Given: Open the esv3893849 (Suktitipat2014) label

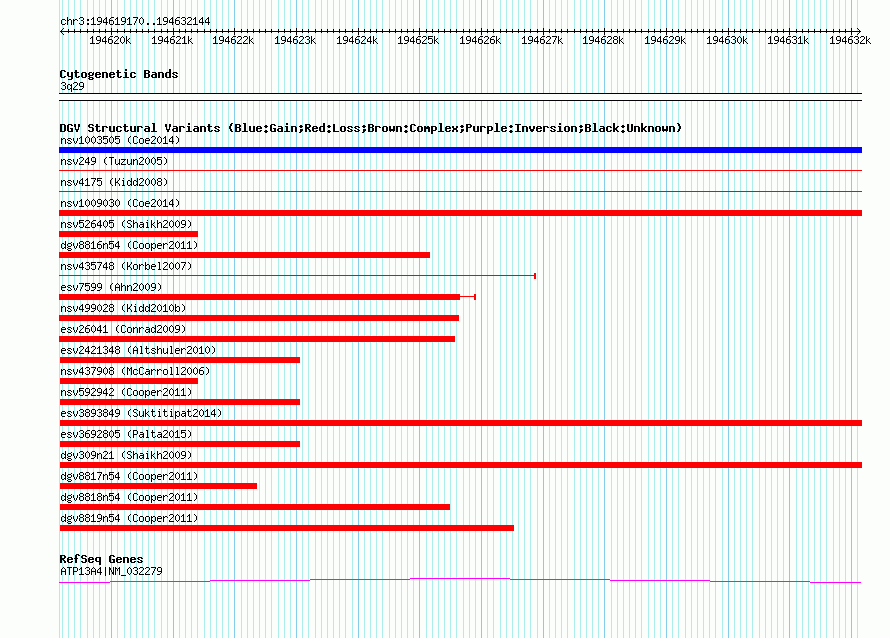Looking at the screenshot, I should pos(141,413).
